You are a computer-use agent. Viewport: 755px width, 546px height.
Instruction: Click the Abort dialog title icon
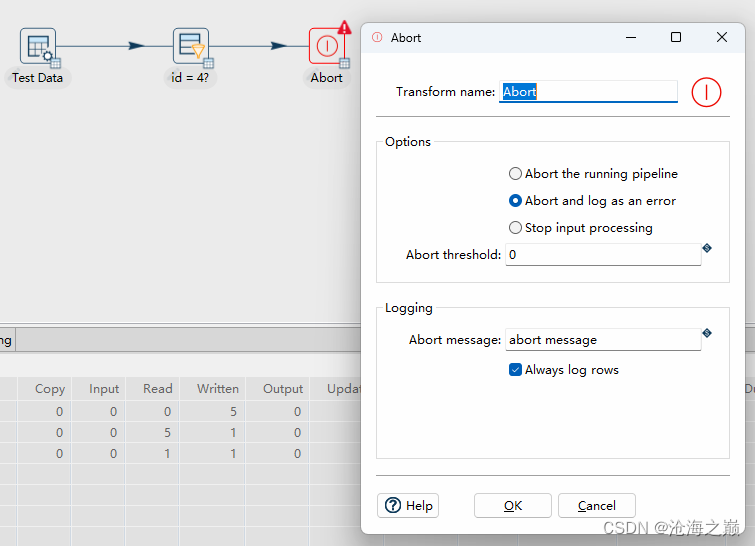[x=378, y=37]
